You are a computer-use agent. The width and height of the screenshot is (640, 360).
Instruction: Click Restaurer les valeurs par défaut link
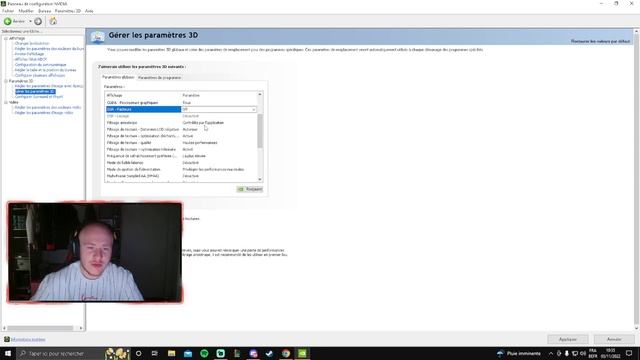pyautogui.click(x=600, y=41)
